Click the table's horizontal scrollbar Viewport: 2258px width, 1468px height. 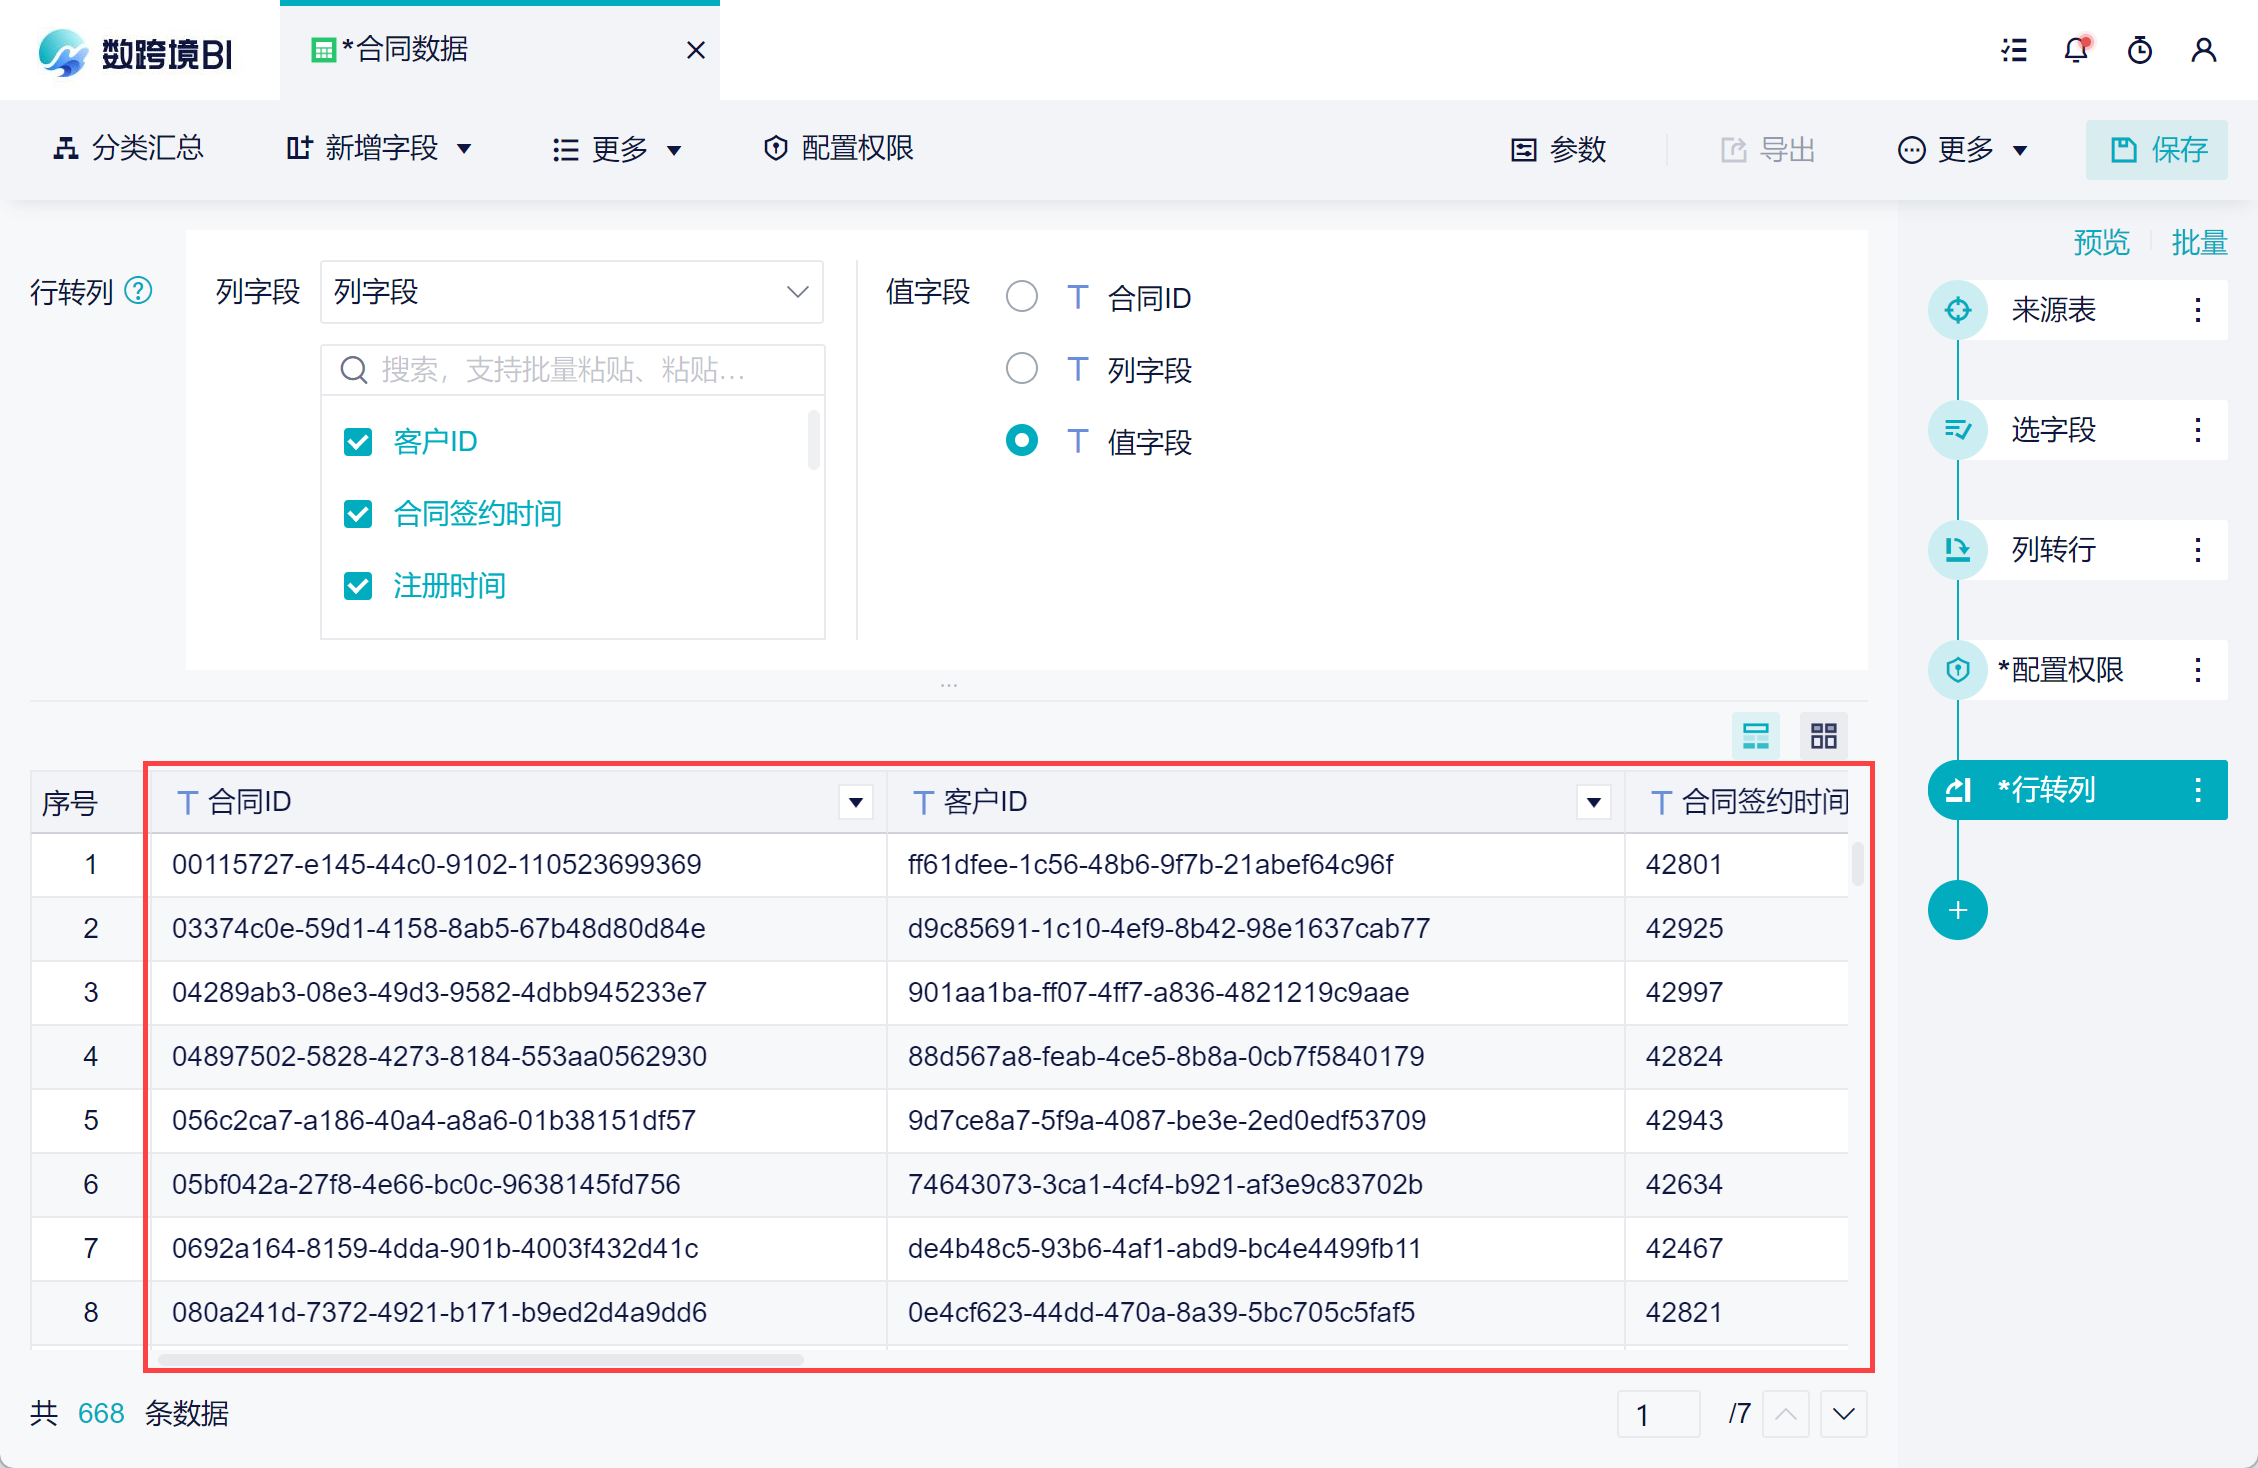480,1360
